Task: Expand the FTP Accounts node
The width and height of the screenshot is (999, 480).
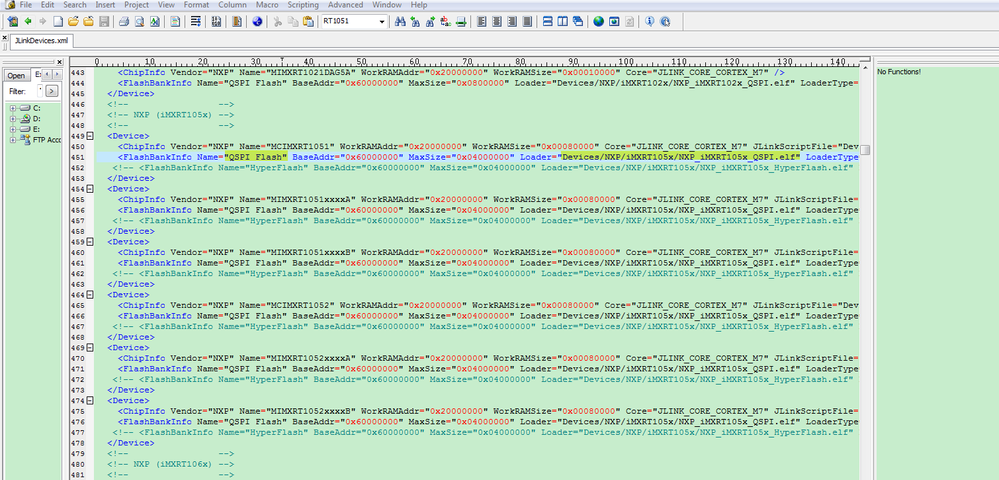Action: point(13,140)
